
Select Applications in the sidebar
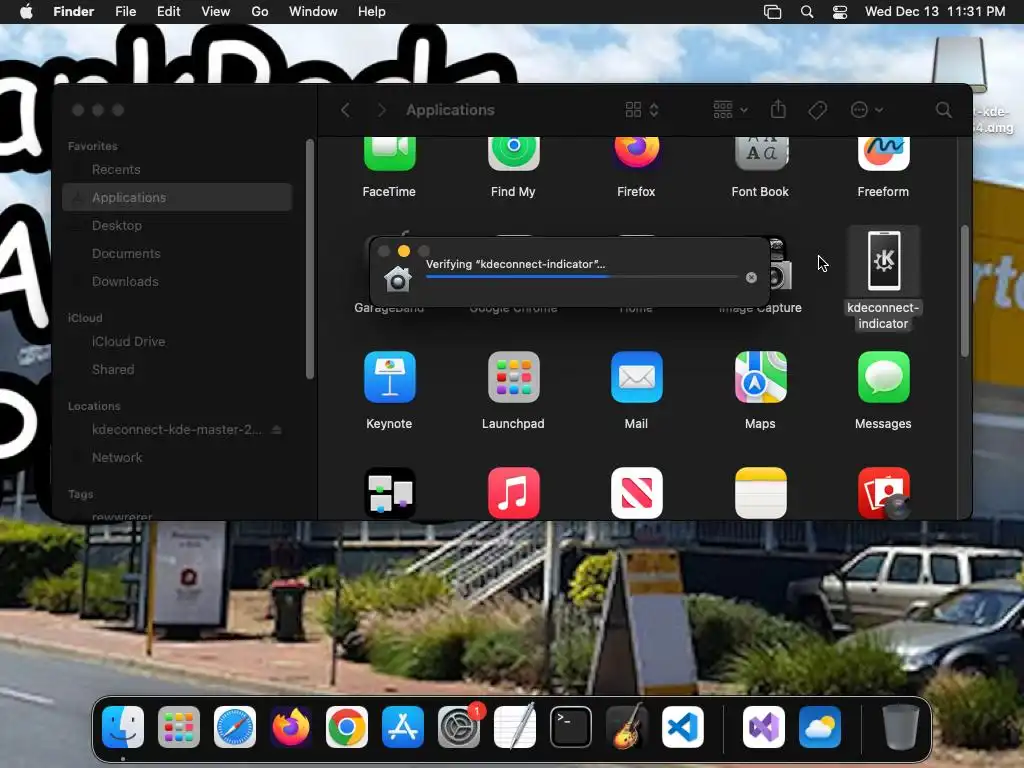pos(177,197)
